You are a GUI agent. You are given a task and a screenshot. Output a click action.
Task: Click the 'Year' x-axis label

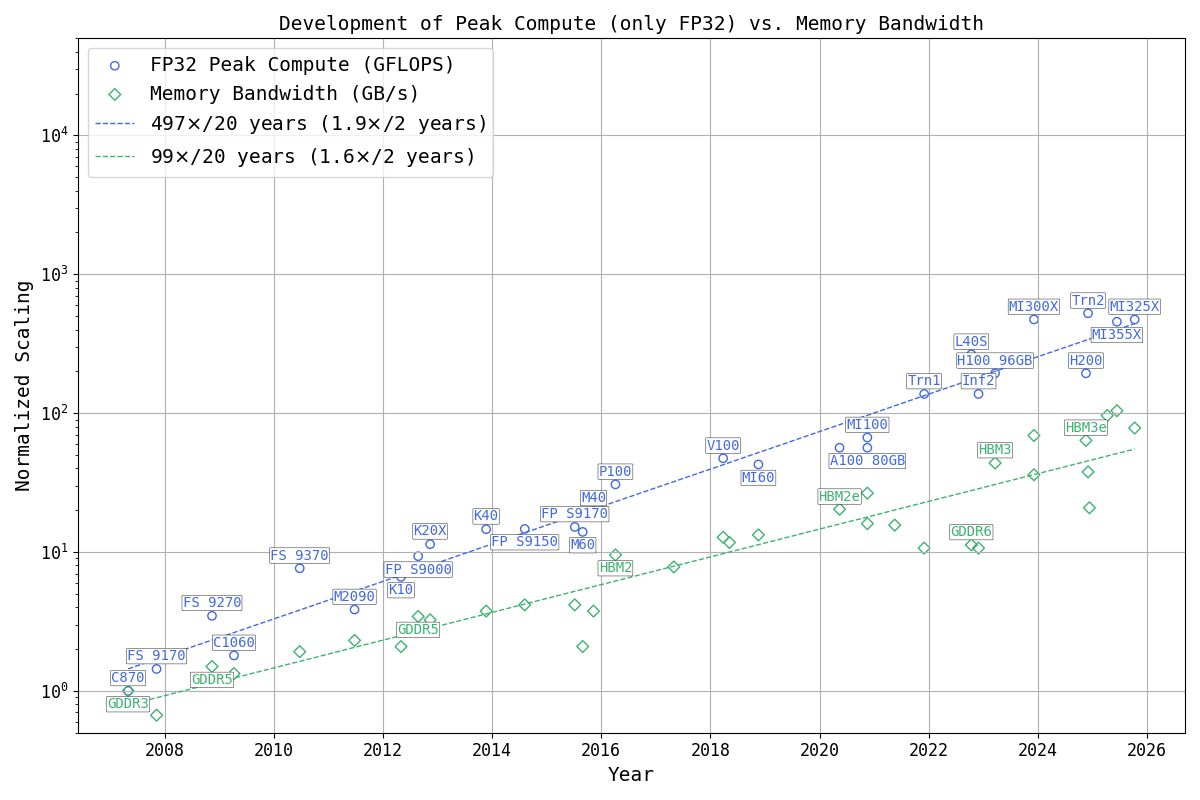point(631,775)
